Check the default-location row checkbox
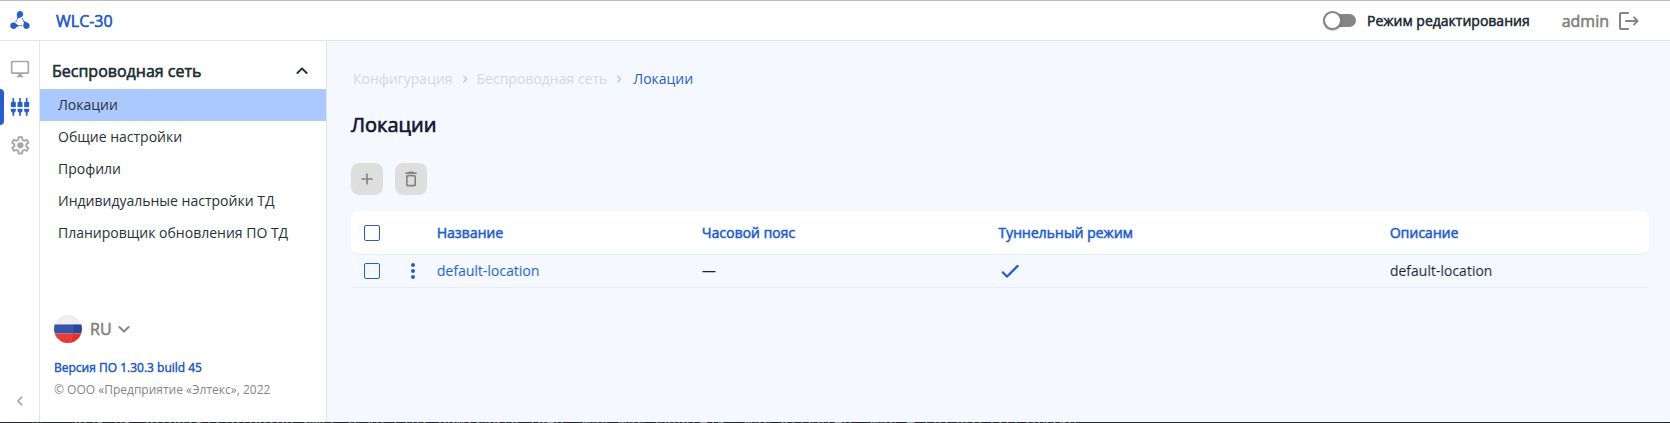The width and height of the screenshot is (1670, 423). (372, 271)
